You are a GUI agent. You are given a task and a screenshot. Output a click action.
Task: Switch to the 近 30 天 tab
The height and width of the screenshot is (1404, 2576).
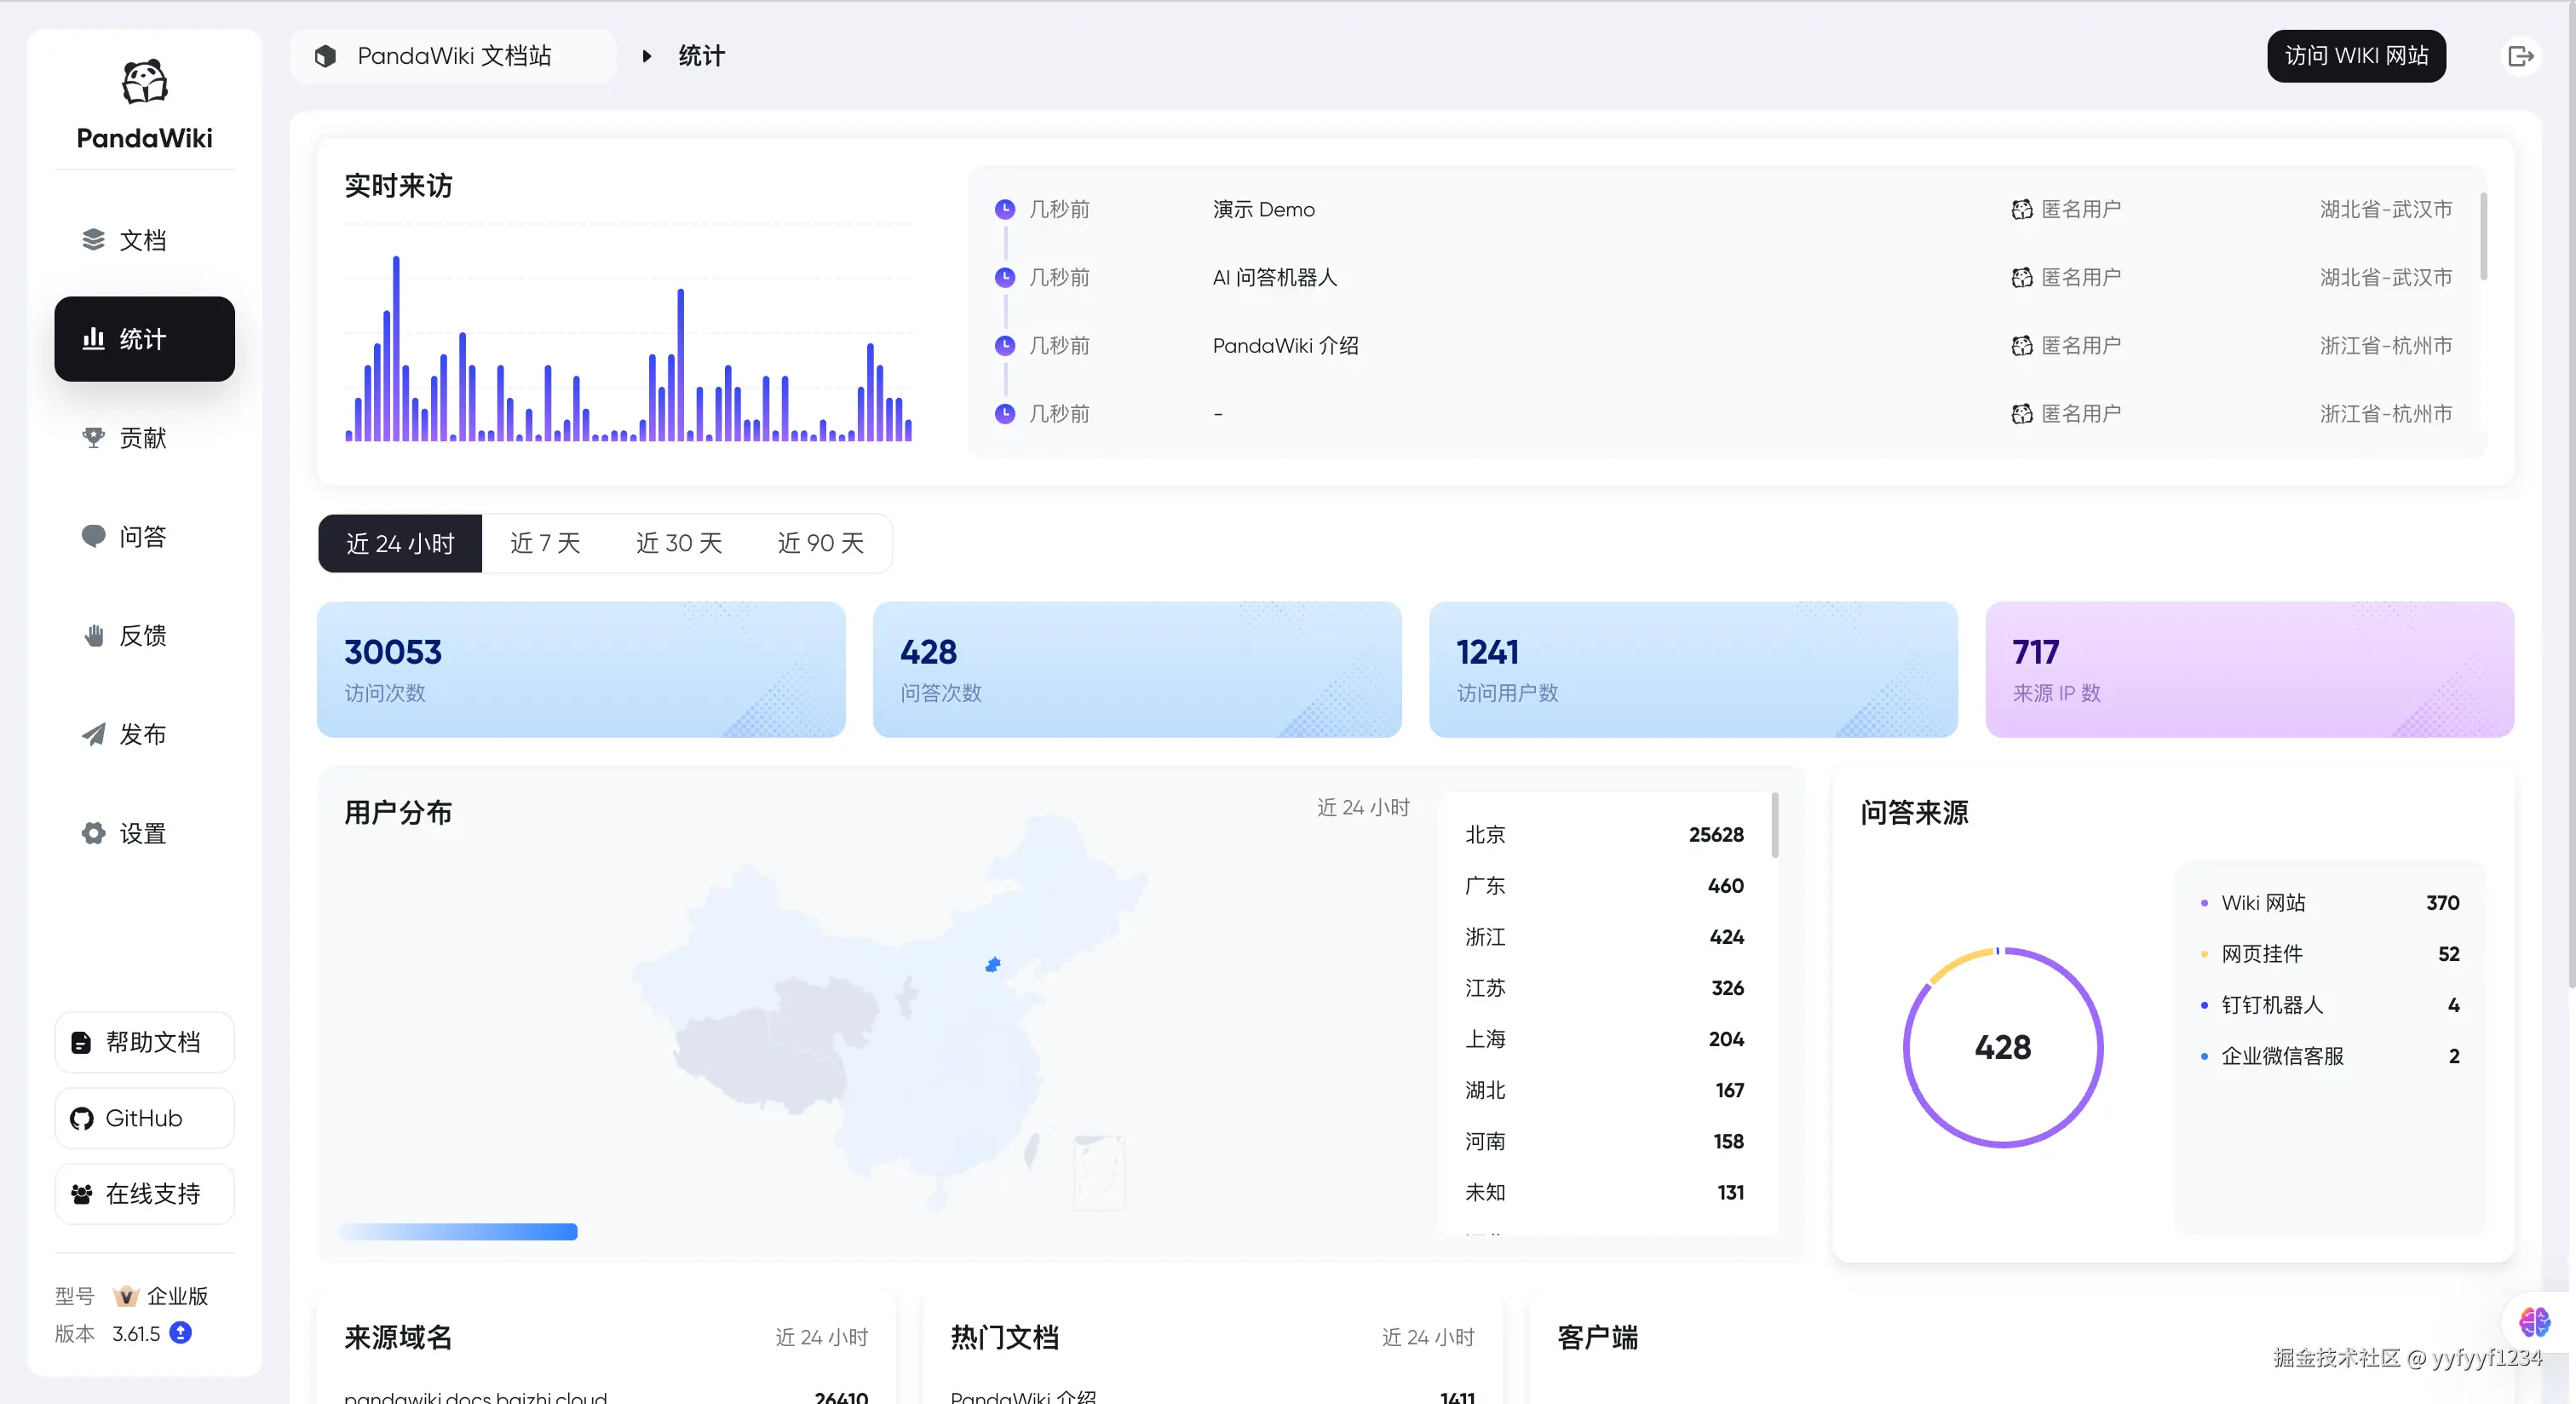click(x=678, y=543)
